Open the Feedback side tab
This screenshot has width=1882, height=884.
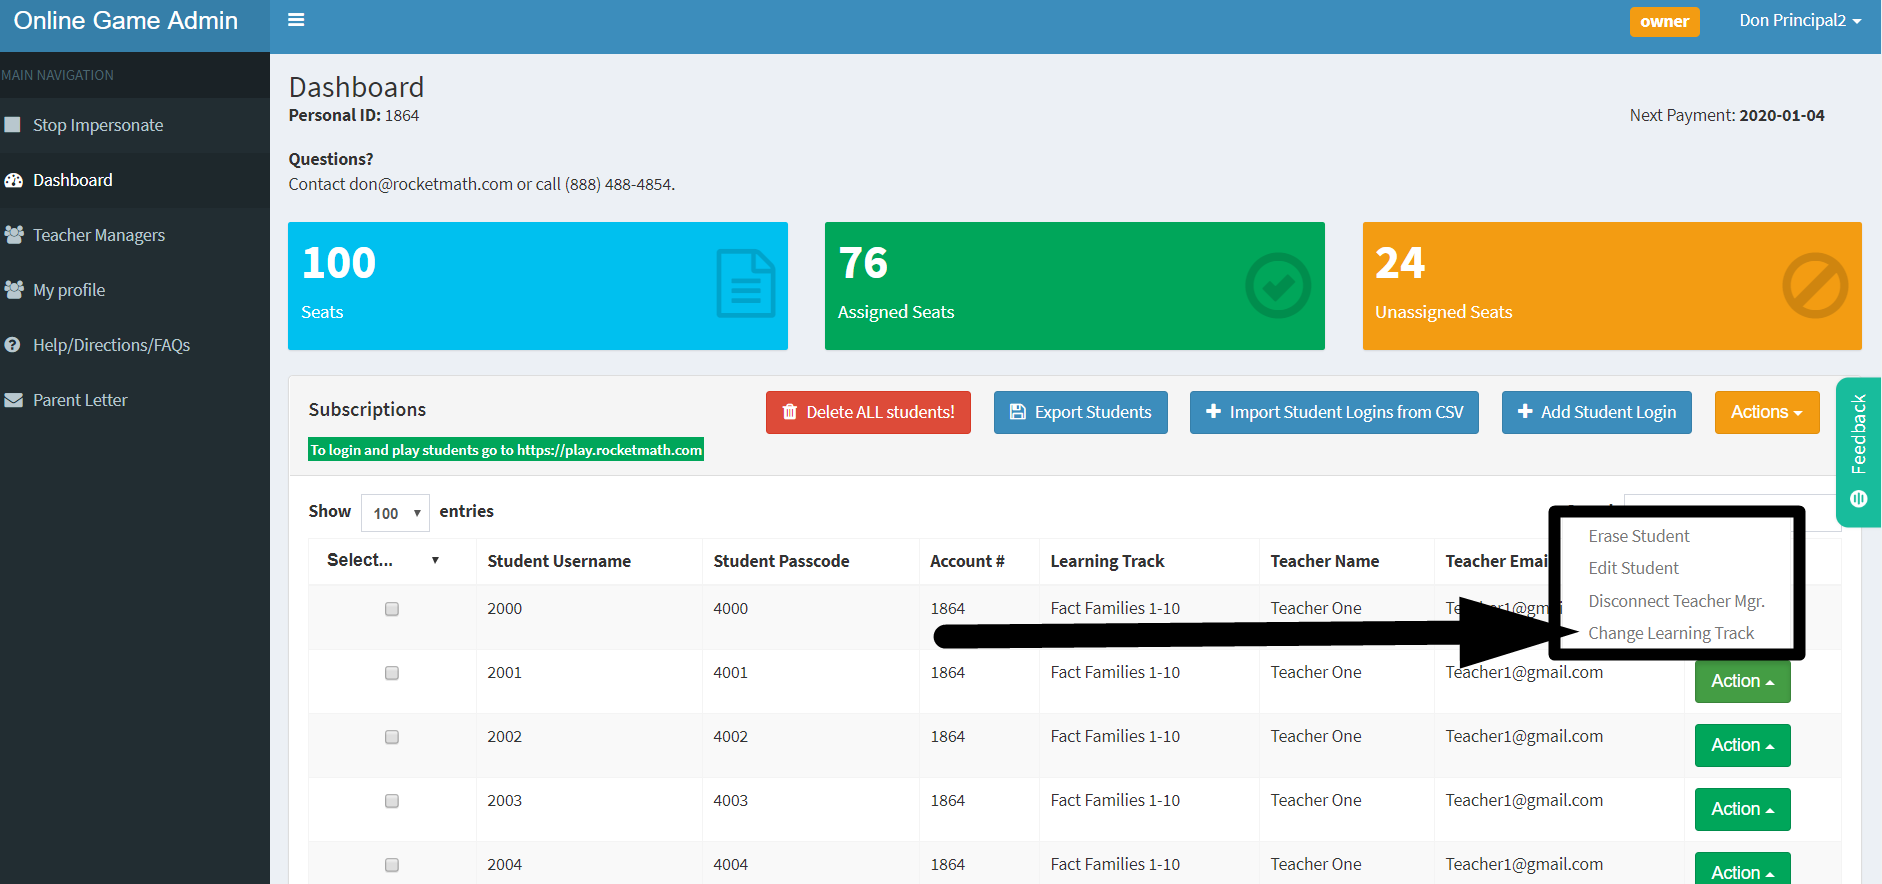1858,452
